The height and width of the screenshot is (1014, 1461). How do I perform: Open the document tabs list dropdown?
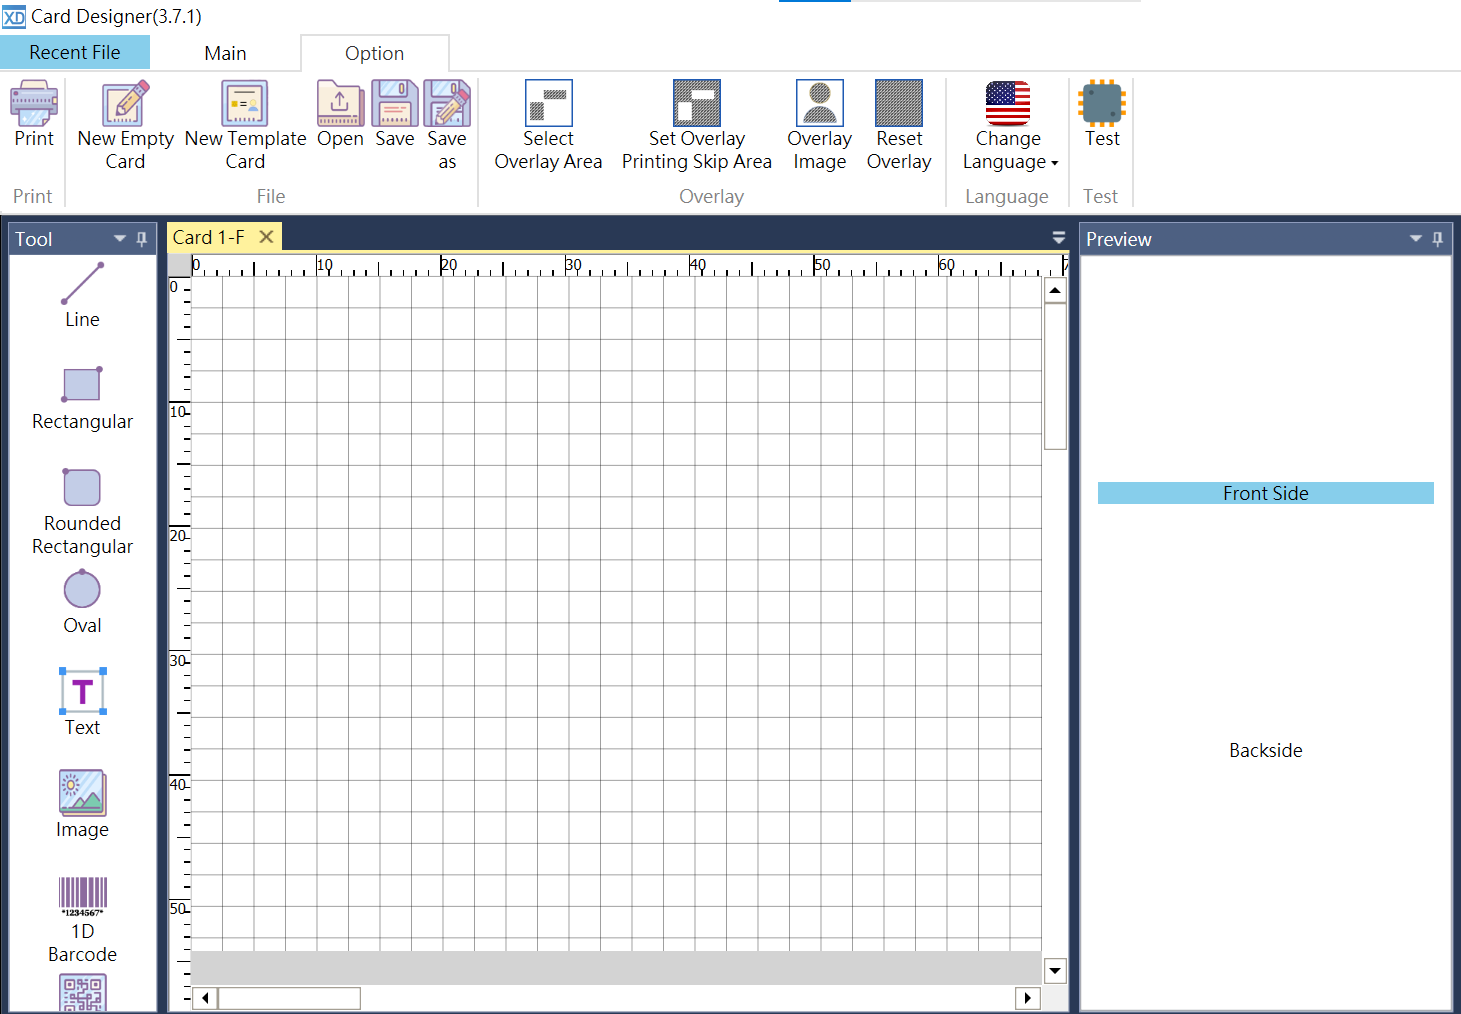1058,237
